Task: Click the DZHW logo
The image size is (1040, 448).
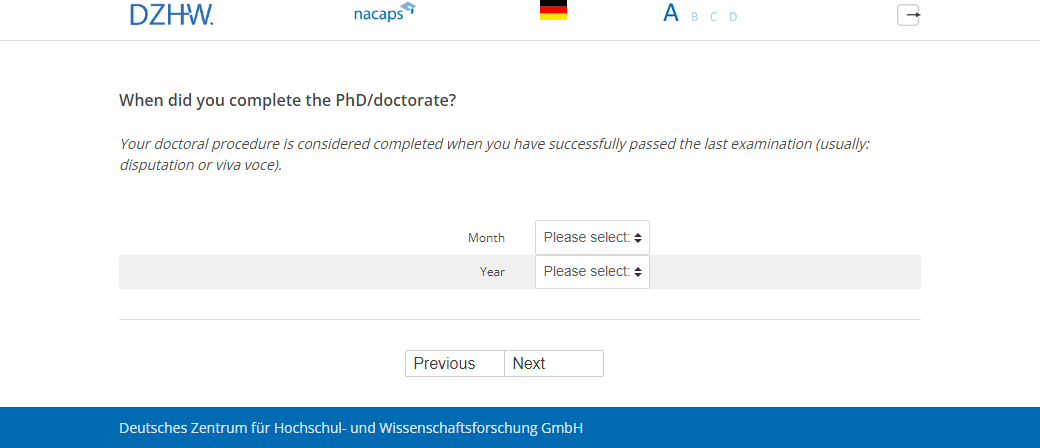Action: (x=171, y=14)
